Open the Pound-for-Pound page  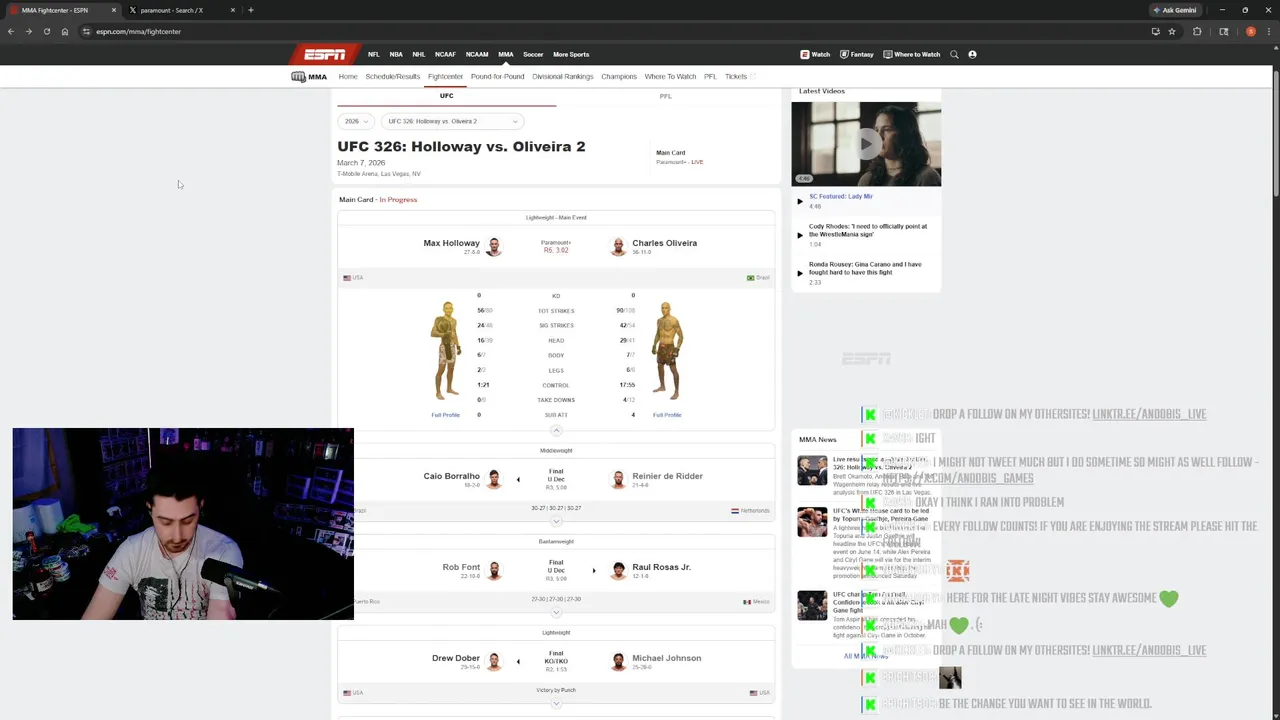click(497, 76)
